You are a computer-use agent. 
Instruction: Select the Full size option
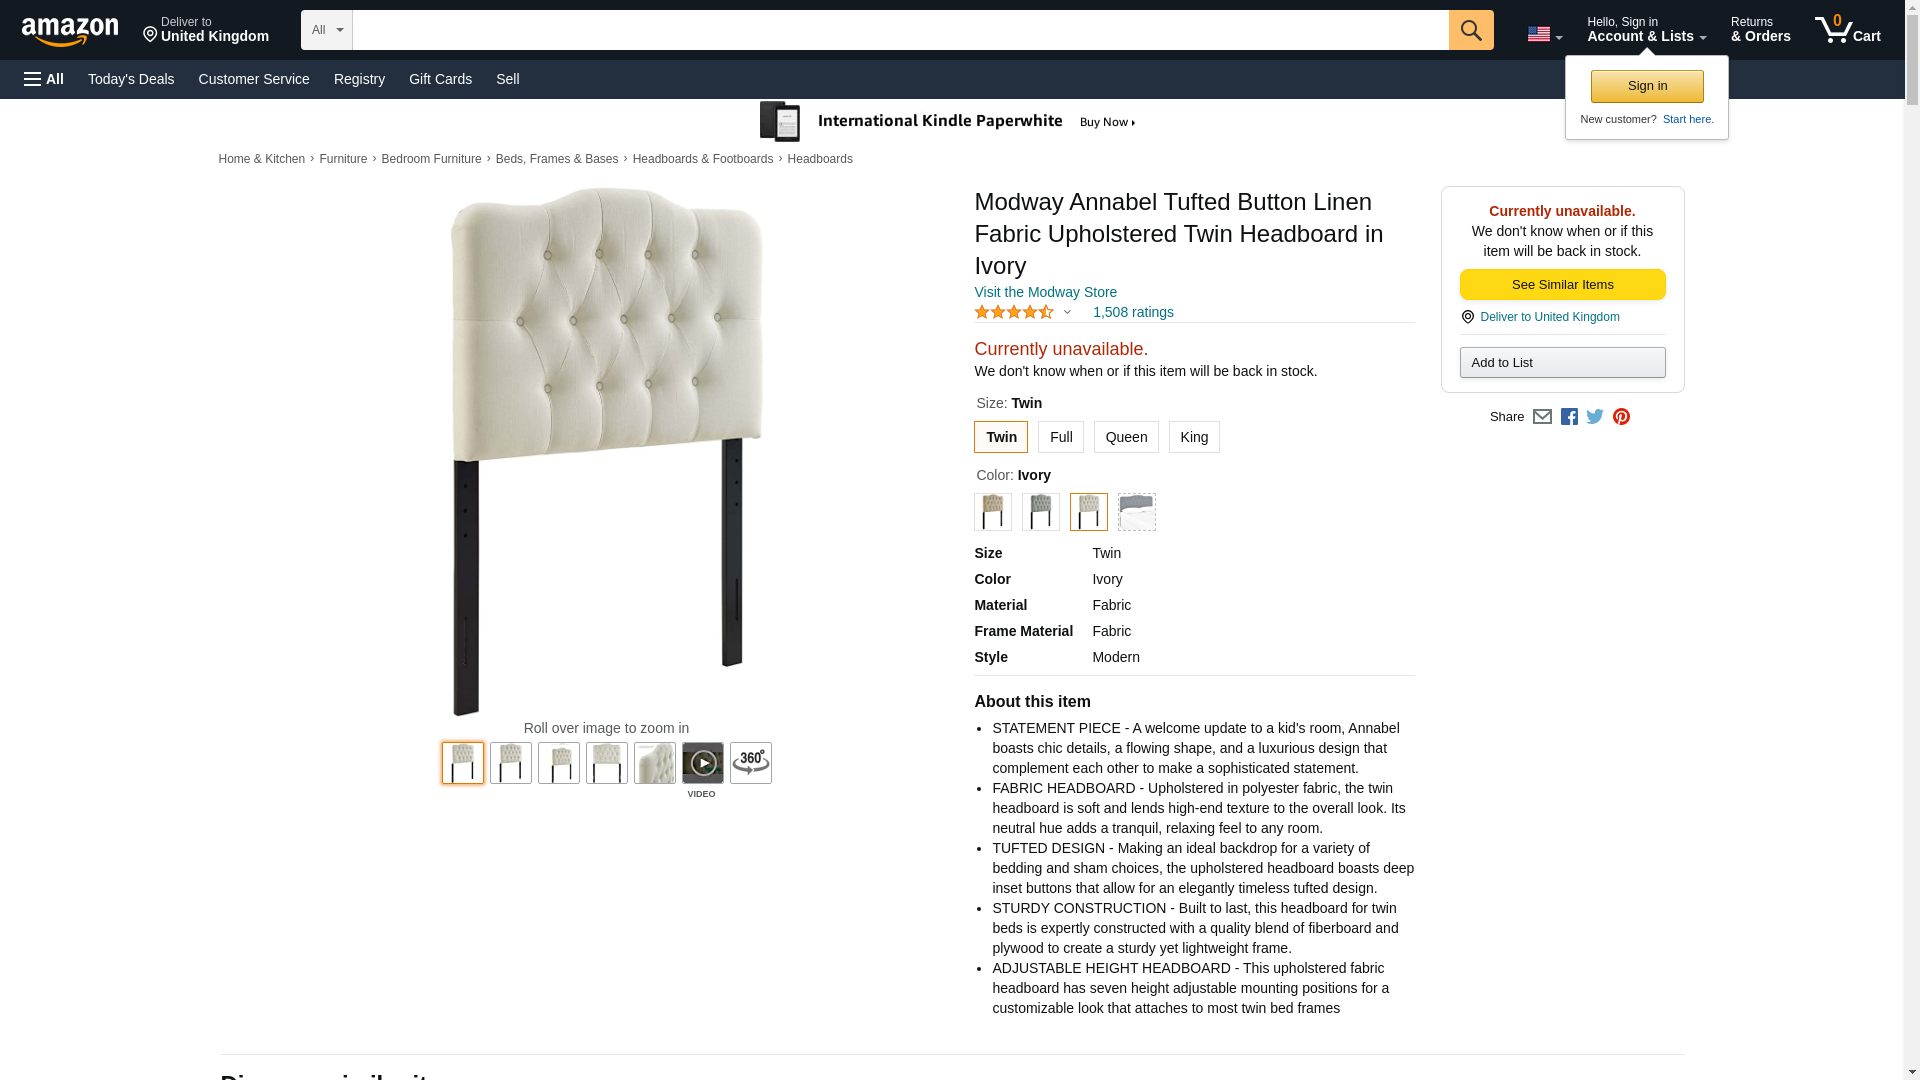tap(1060, 437)
